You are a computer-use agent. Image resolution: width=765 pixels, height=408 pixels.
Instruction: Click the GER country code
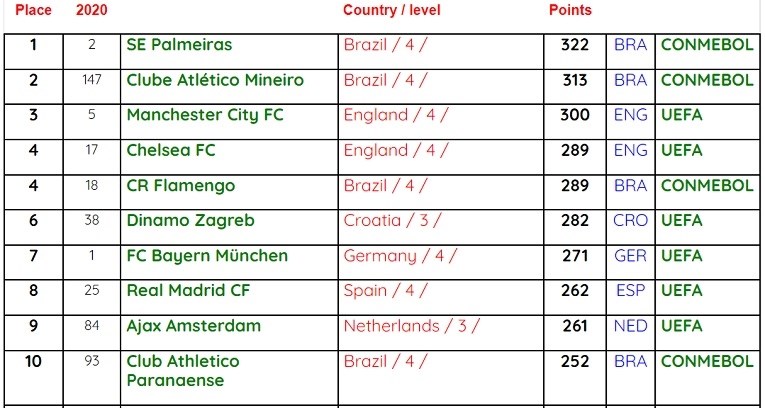pos(630,256)
